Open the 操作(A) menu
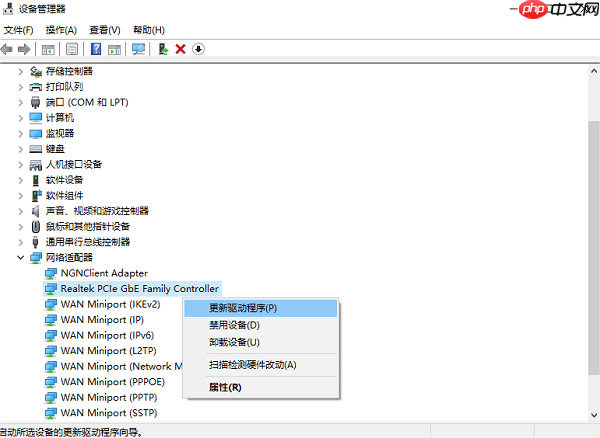 (x=61, y=30)
